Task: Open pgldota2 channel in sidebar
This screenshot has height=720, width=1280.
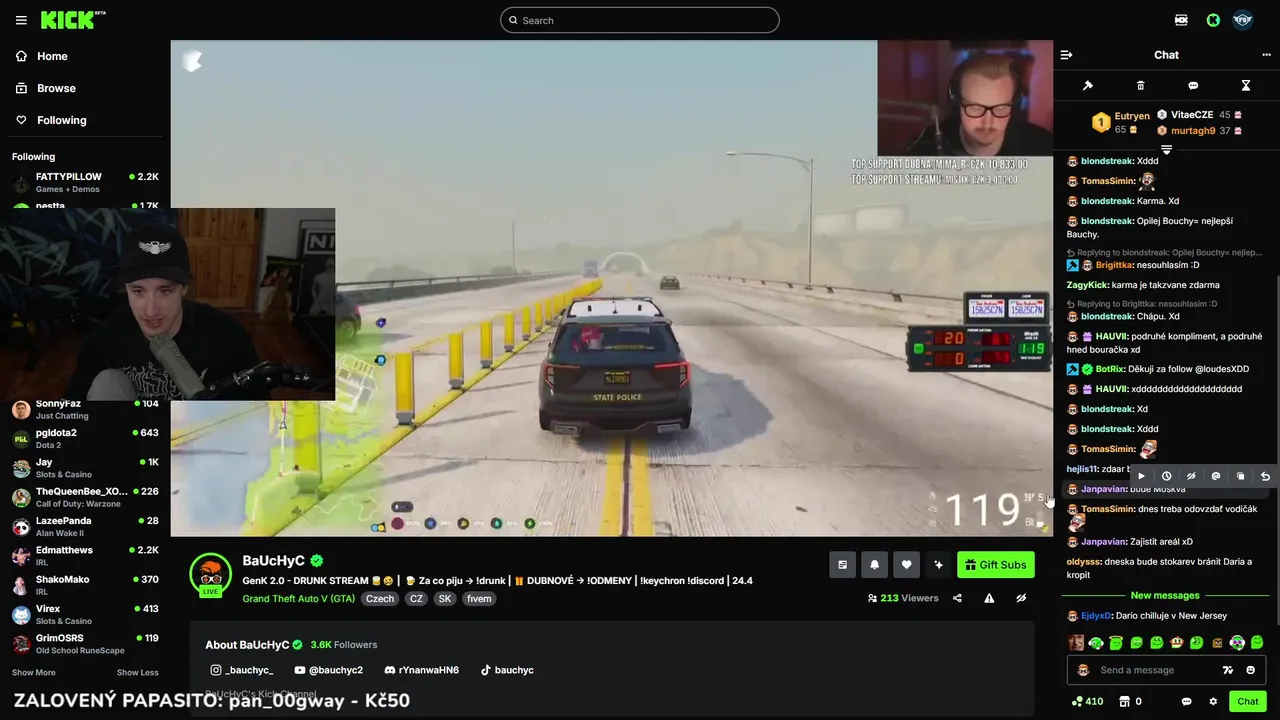Action: tap(85, 439)
